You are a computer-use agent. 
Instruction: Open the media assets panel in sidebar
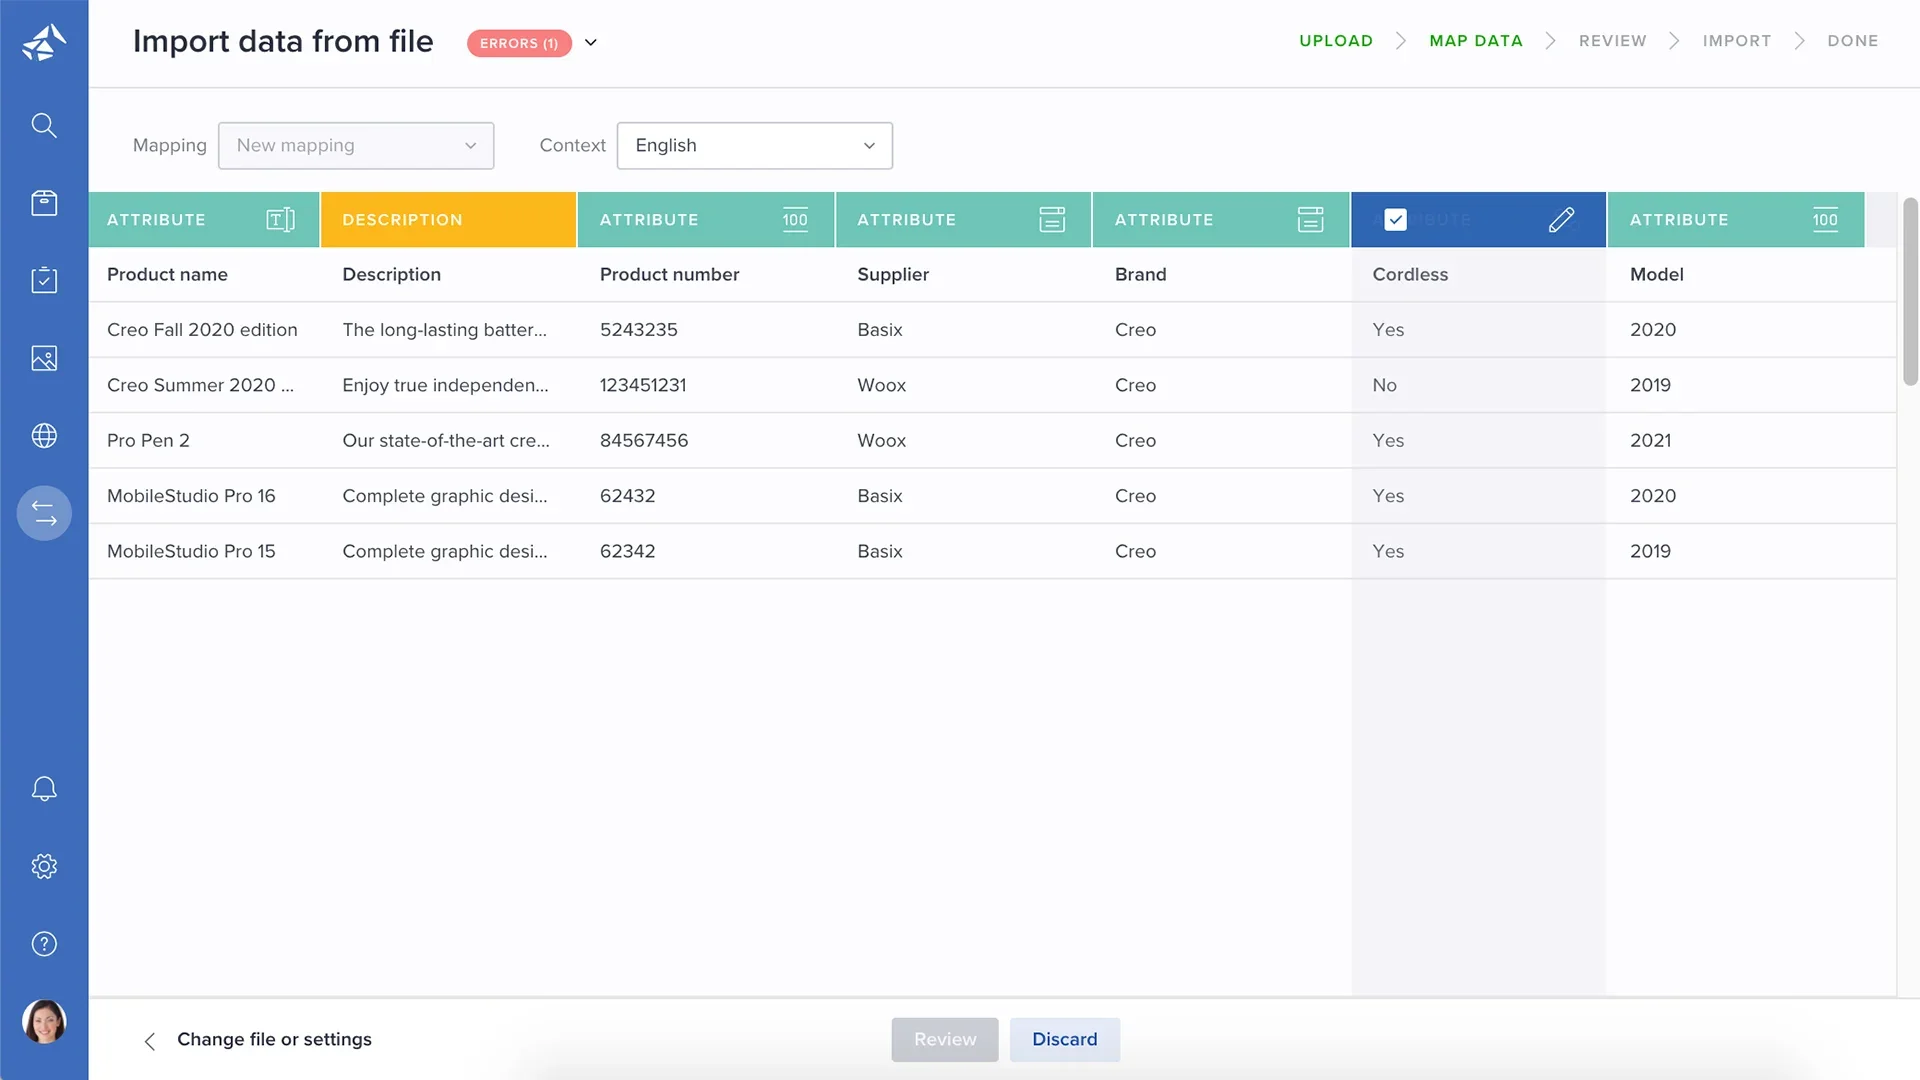(x=44, y=358)
